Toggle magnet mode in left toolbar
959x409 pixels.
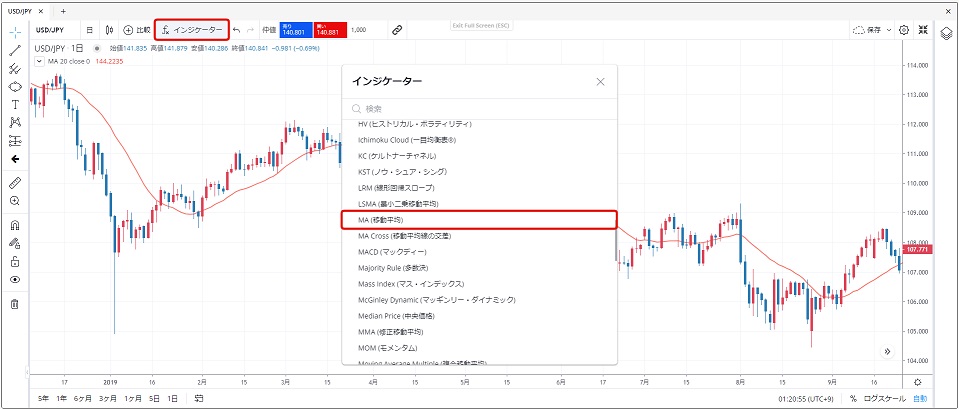tap(15, 225)
